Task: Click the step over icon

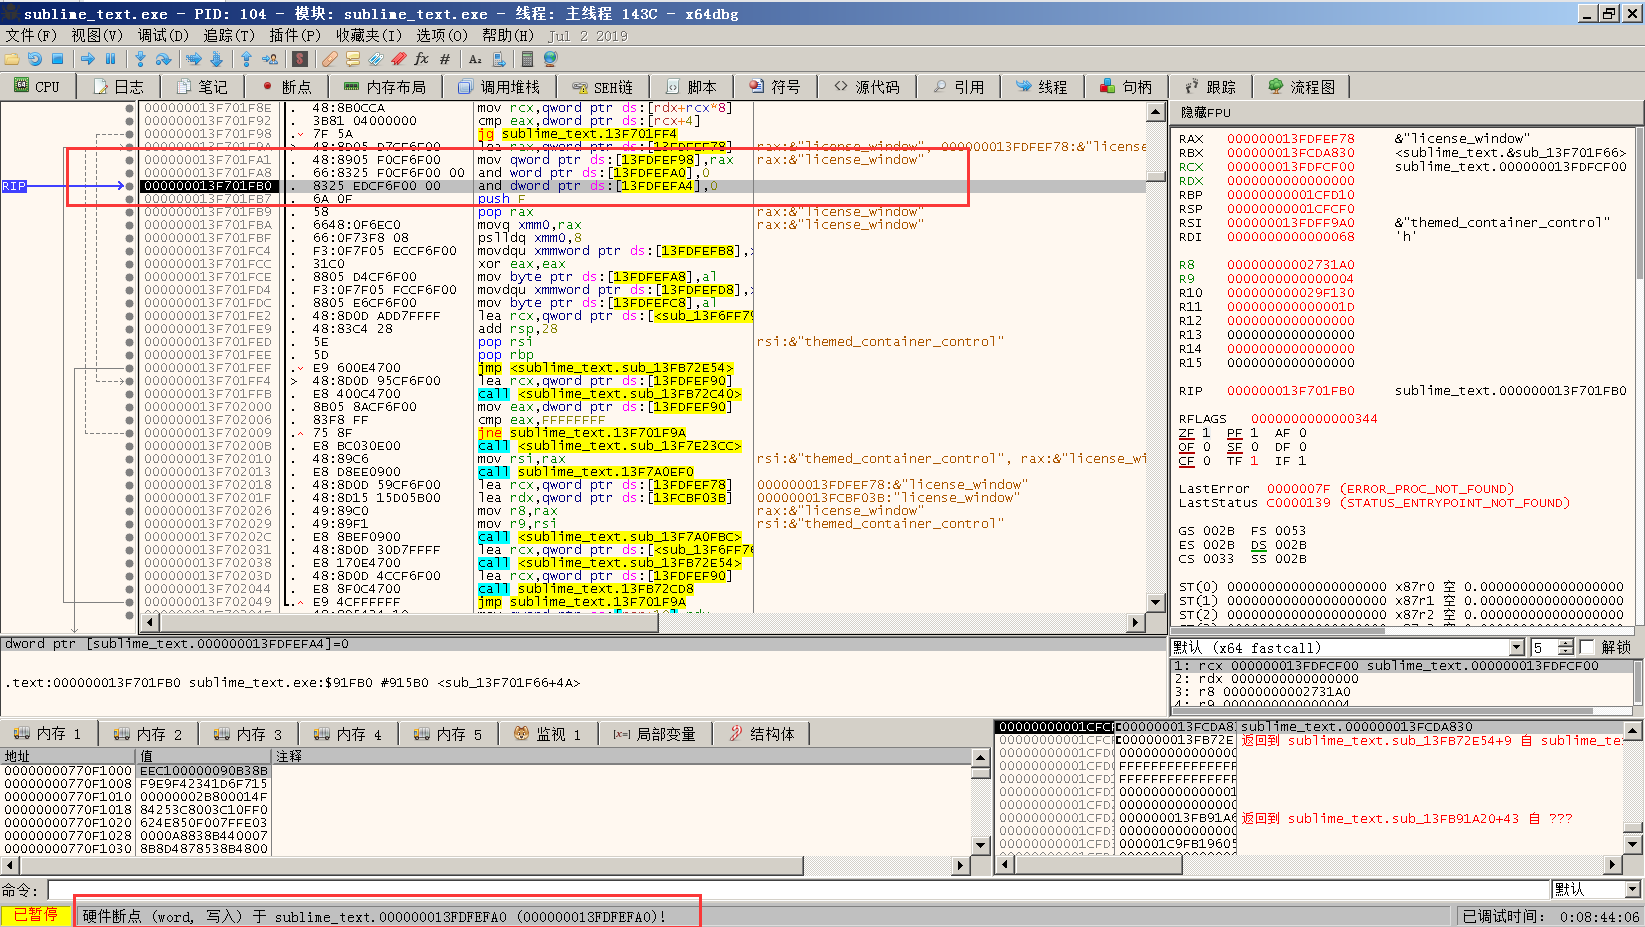Action: pyautogui.click(x=163, y=60)
